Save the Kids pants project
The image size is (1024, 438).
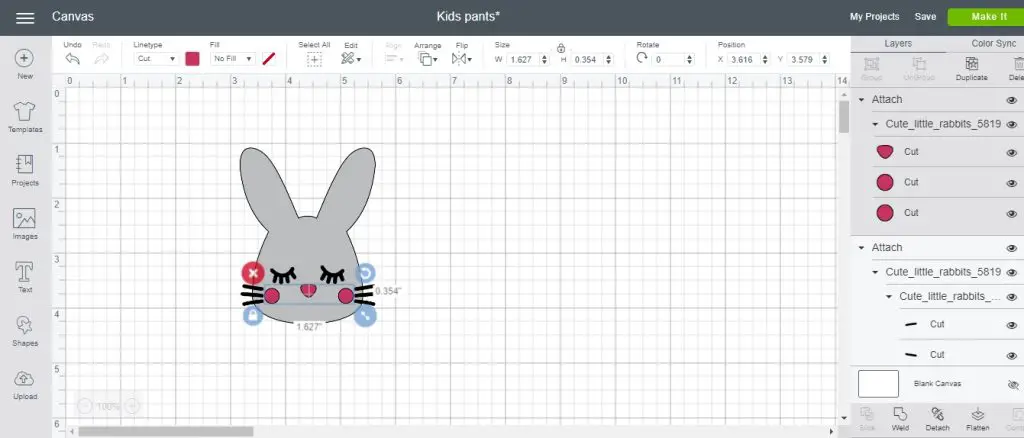pyautogui.click(x=925, y=17)
